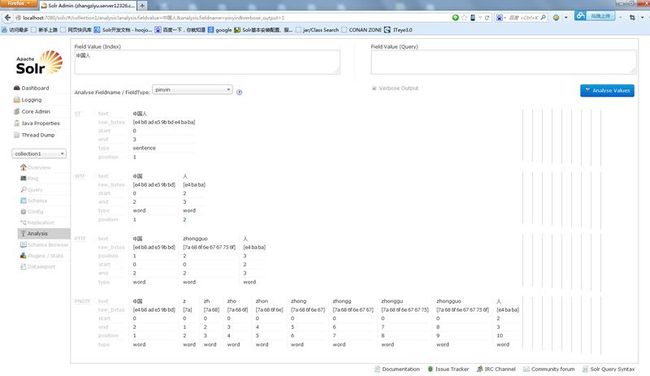Open the Replication icon in sidebar
Screen dimensions: 650x376
[x=23, y=223]
